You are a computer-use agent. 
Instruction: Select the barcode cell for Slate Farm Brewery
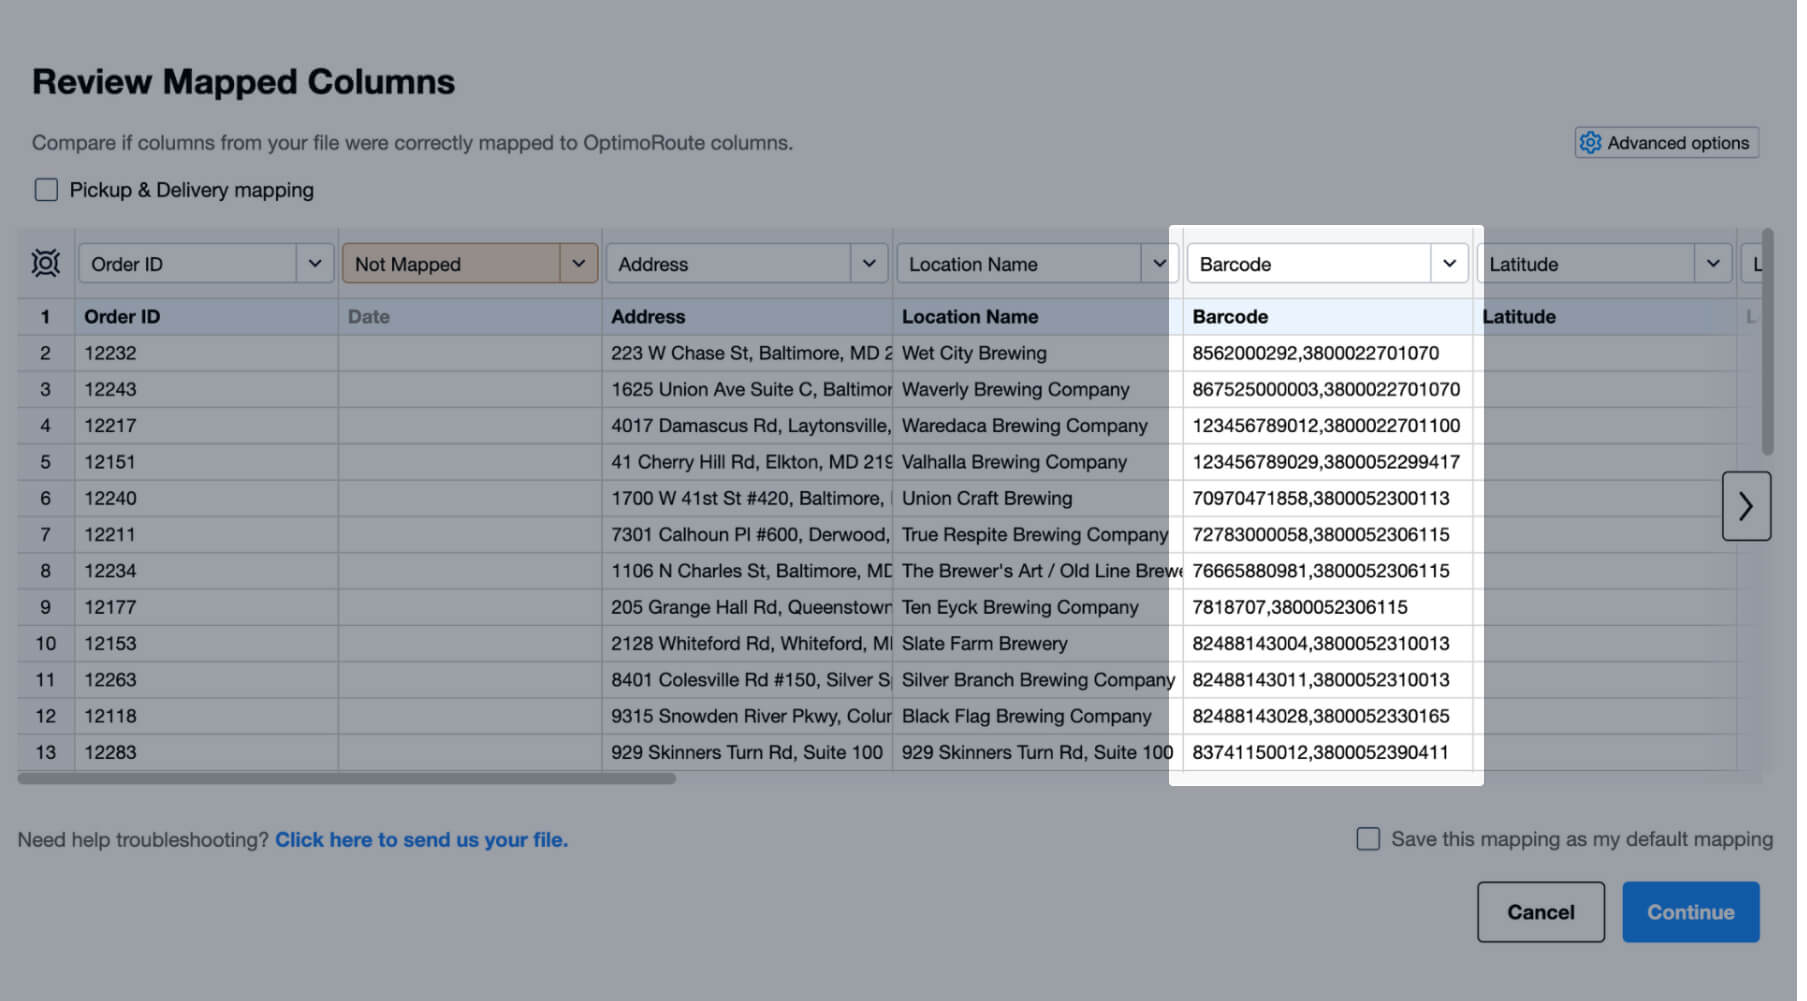click(x=1320, y=643)
